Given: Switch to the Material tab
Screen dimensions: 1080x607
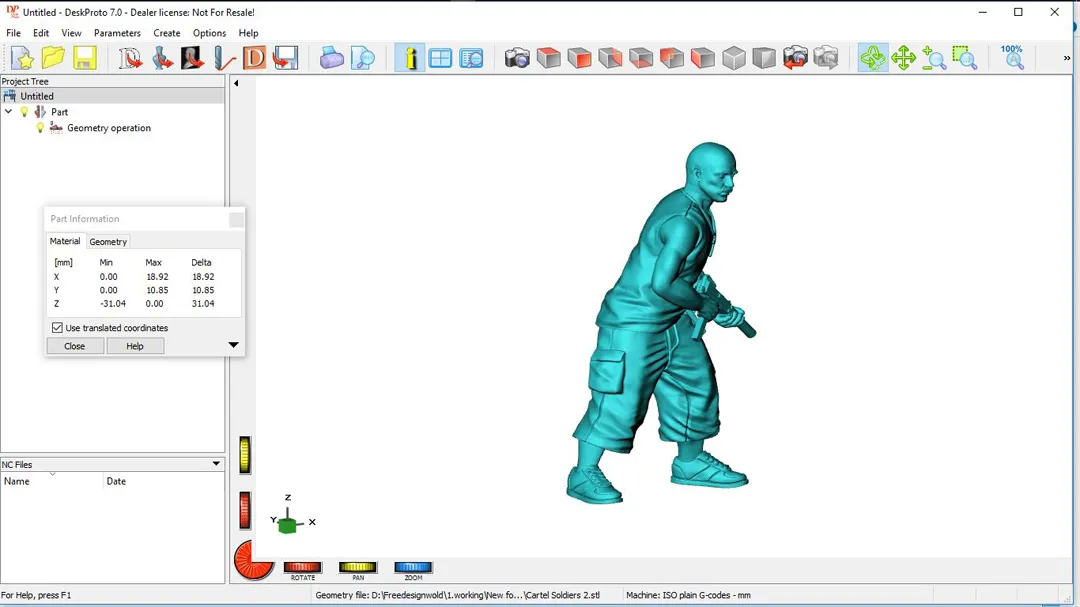Looking at the screenshot, I should pyautogui.click(x=65, y=241).
